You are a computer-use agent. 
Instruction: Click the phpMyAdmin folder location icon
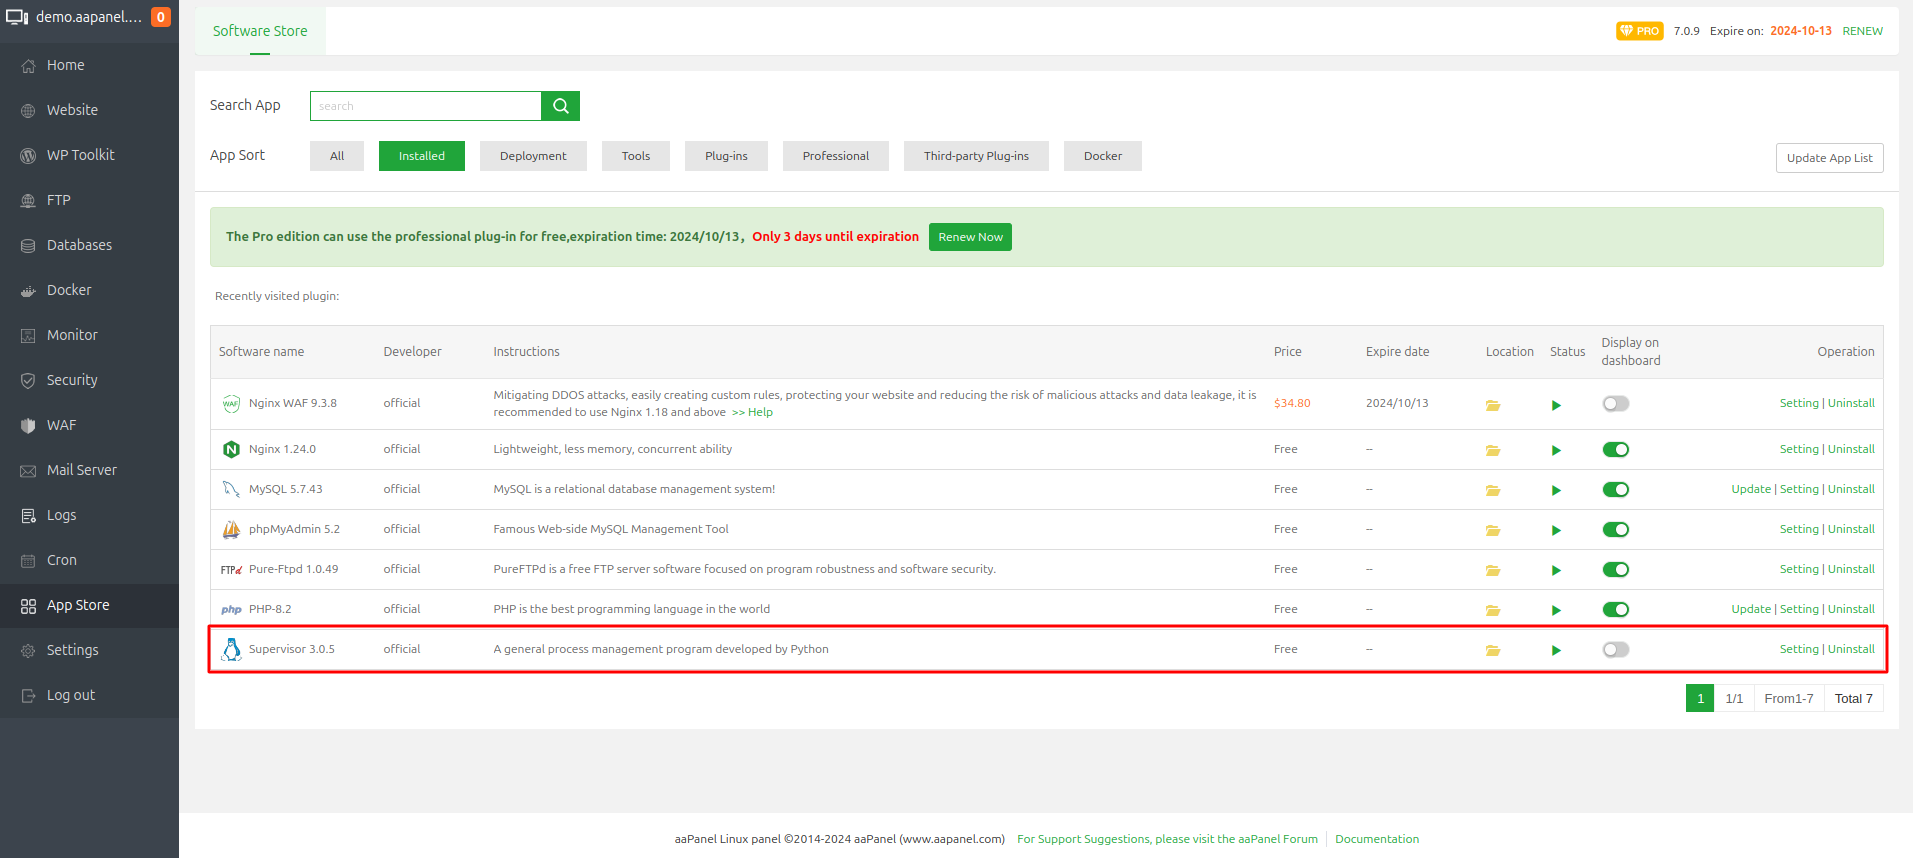pos(1492,530)
